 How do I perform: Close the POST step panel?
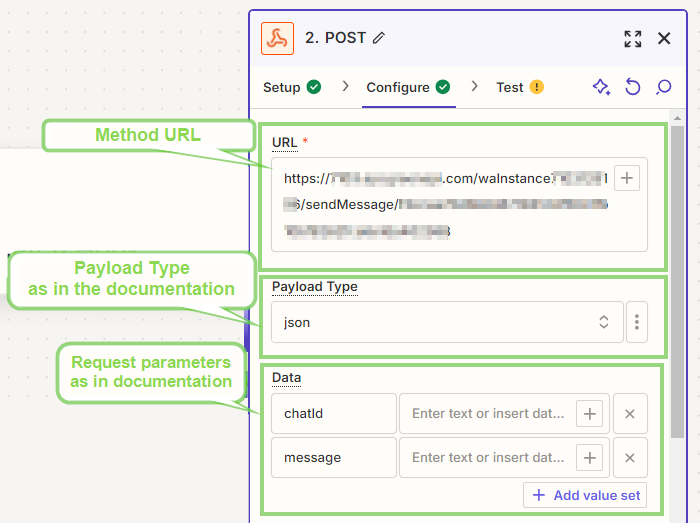[664, 38]
